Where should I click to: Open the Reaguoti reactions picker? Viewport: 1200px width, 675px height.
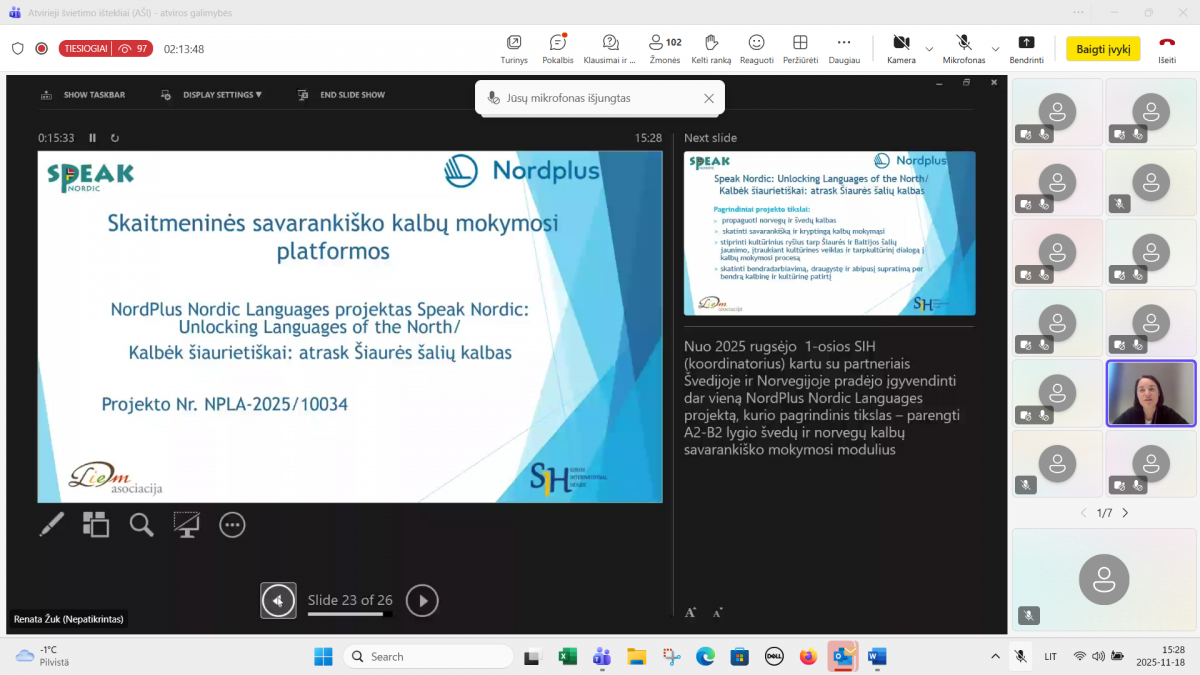click(756, 48)
